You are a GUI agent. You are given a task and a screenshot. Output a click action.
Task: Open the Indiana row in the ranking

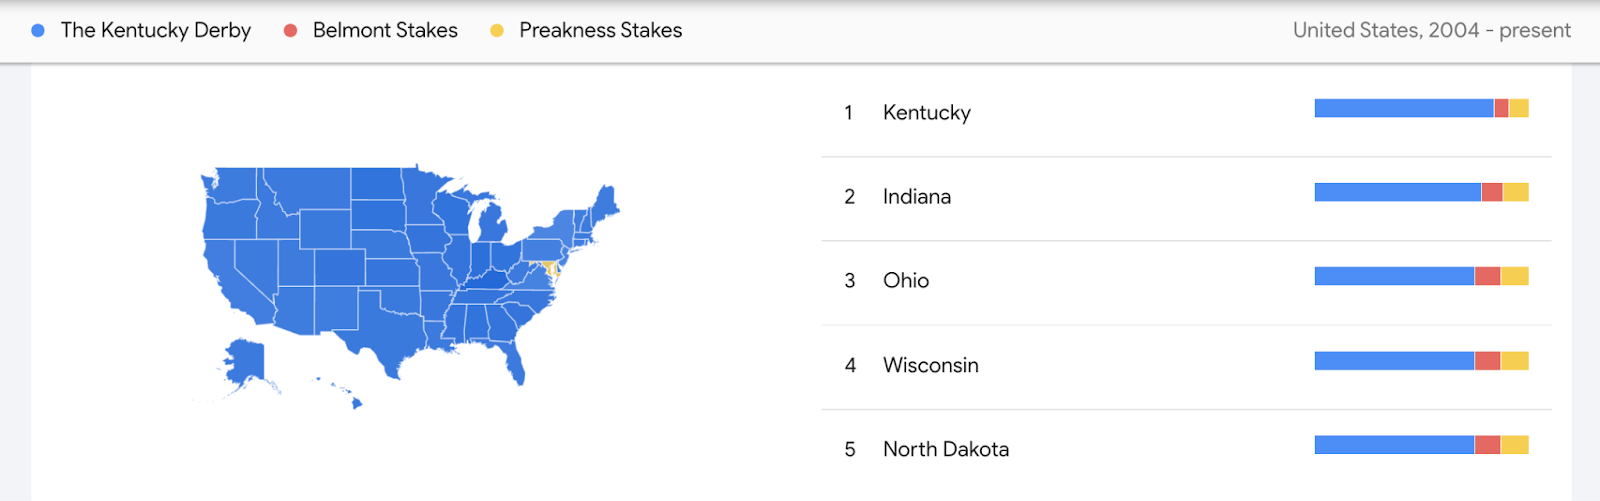click(x=1186, y=197)
